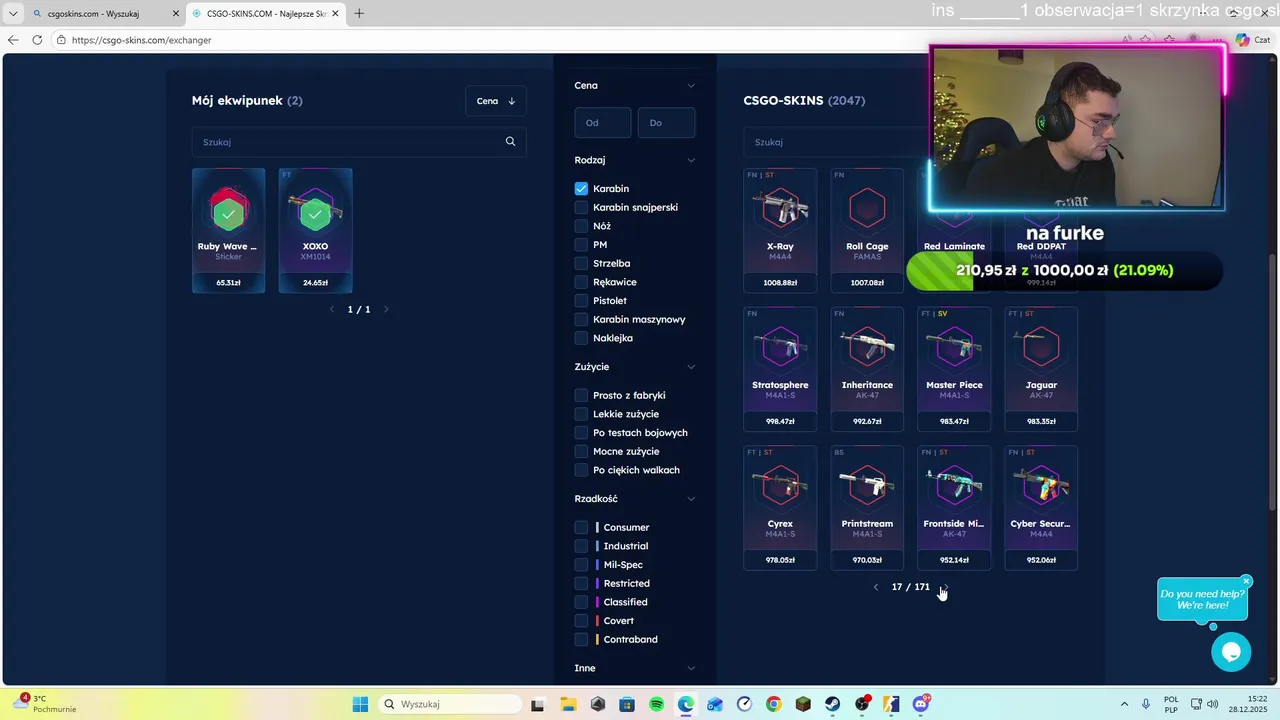Check the Karabin snajperski filter
The width and height of the screenshot is (1280, 720).
[581, 207]
